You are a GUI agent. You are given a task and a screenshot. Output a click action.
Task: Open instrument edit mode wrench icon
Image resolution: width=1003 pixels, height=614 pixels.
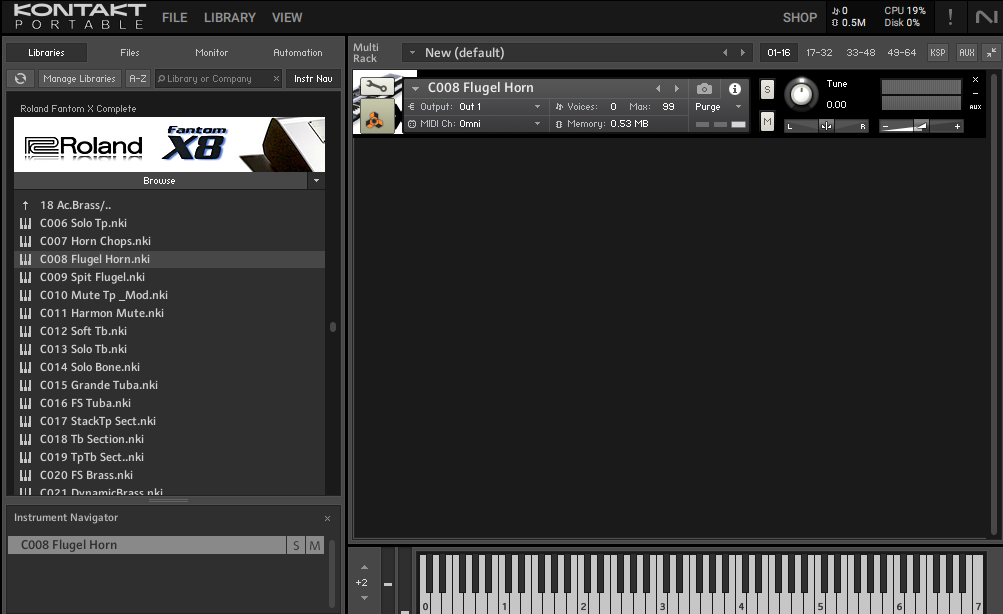376,87
